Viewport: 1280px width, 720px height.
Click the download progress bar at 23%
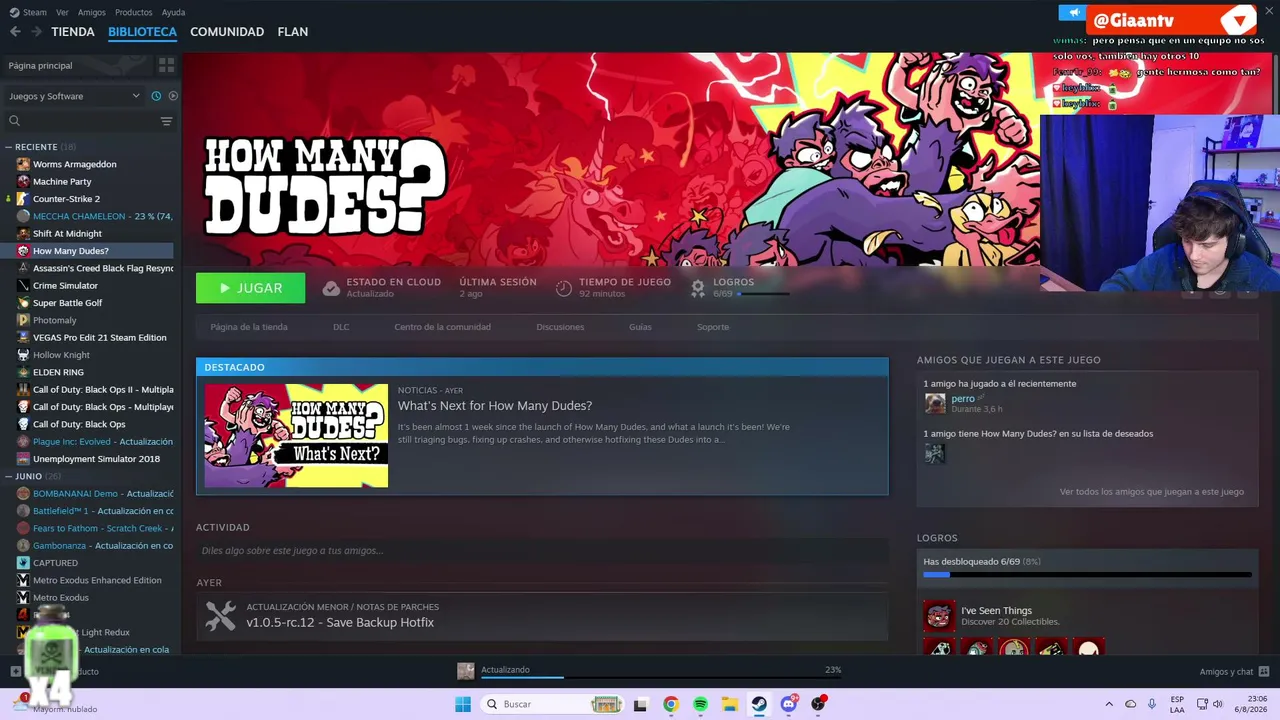(x=661, y=678)
